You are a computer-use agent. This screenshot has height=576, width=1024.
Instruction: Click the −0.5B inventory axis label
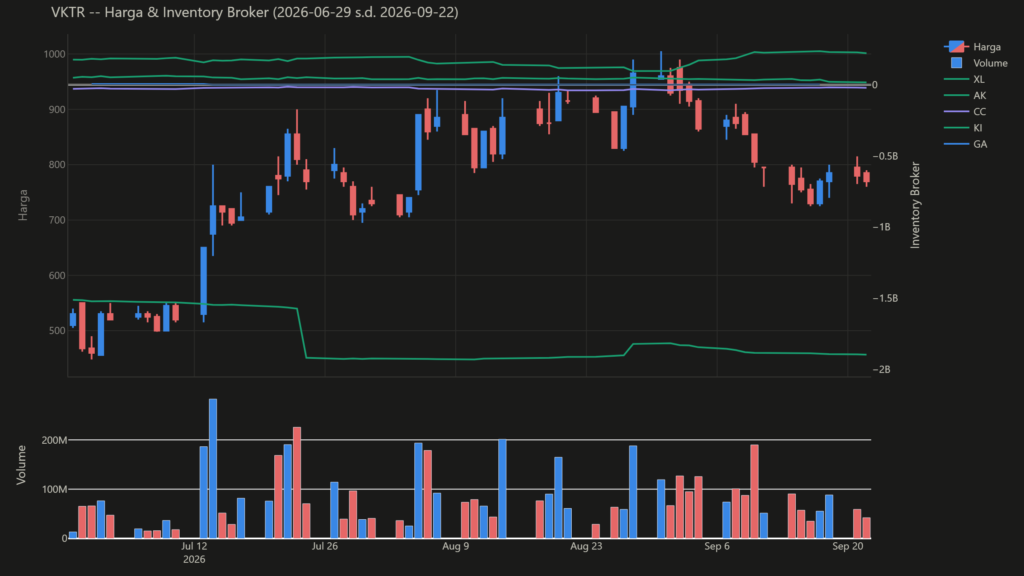tap(886, 156)
